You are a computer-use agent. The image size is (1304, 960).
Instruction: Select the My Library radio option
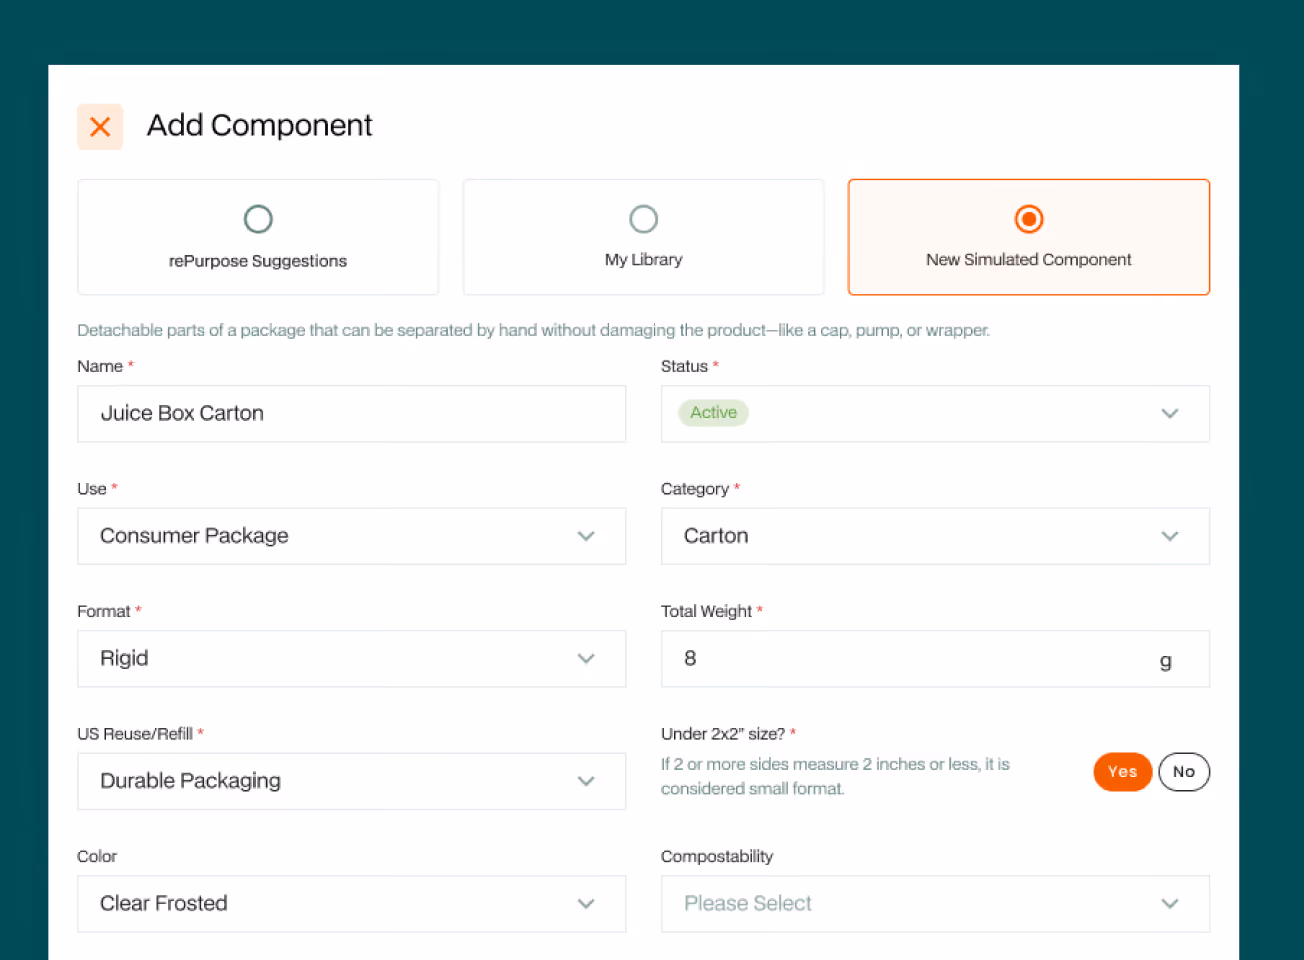click(643, 237)
